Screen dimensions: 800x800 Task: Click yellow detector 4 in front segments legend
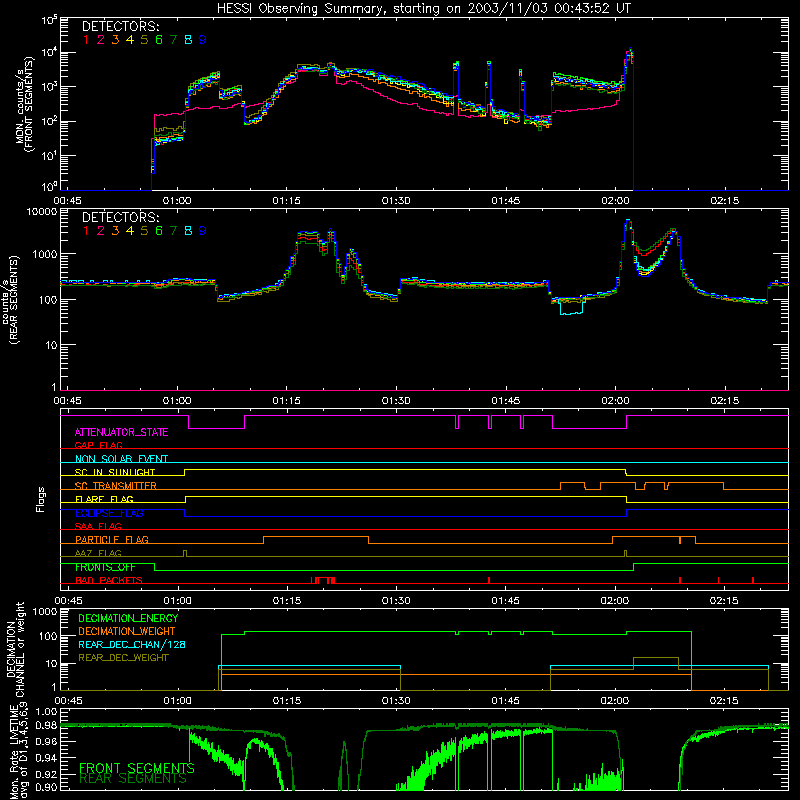click(130, 40)
